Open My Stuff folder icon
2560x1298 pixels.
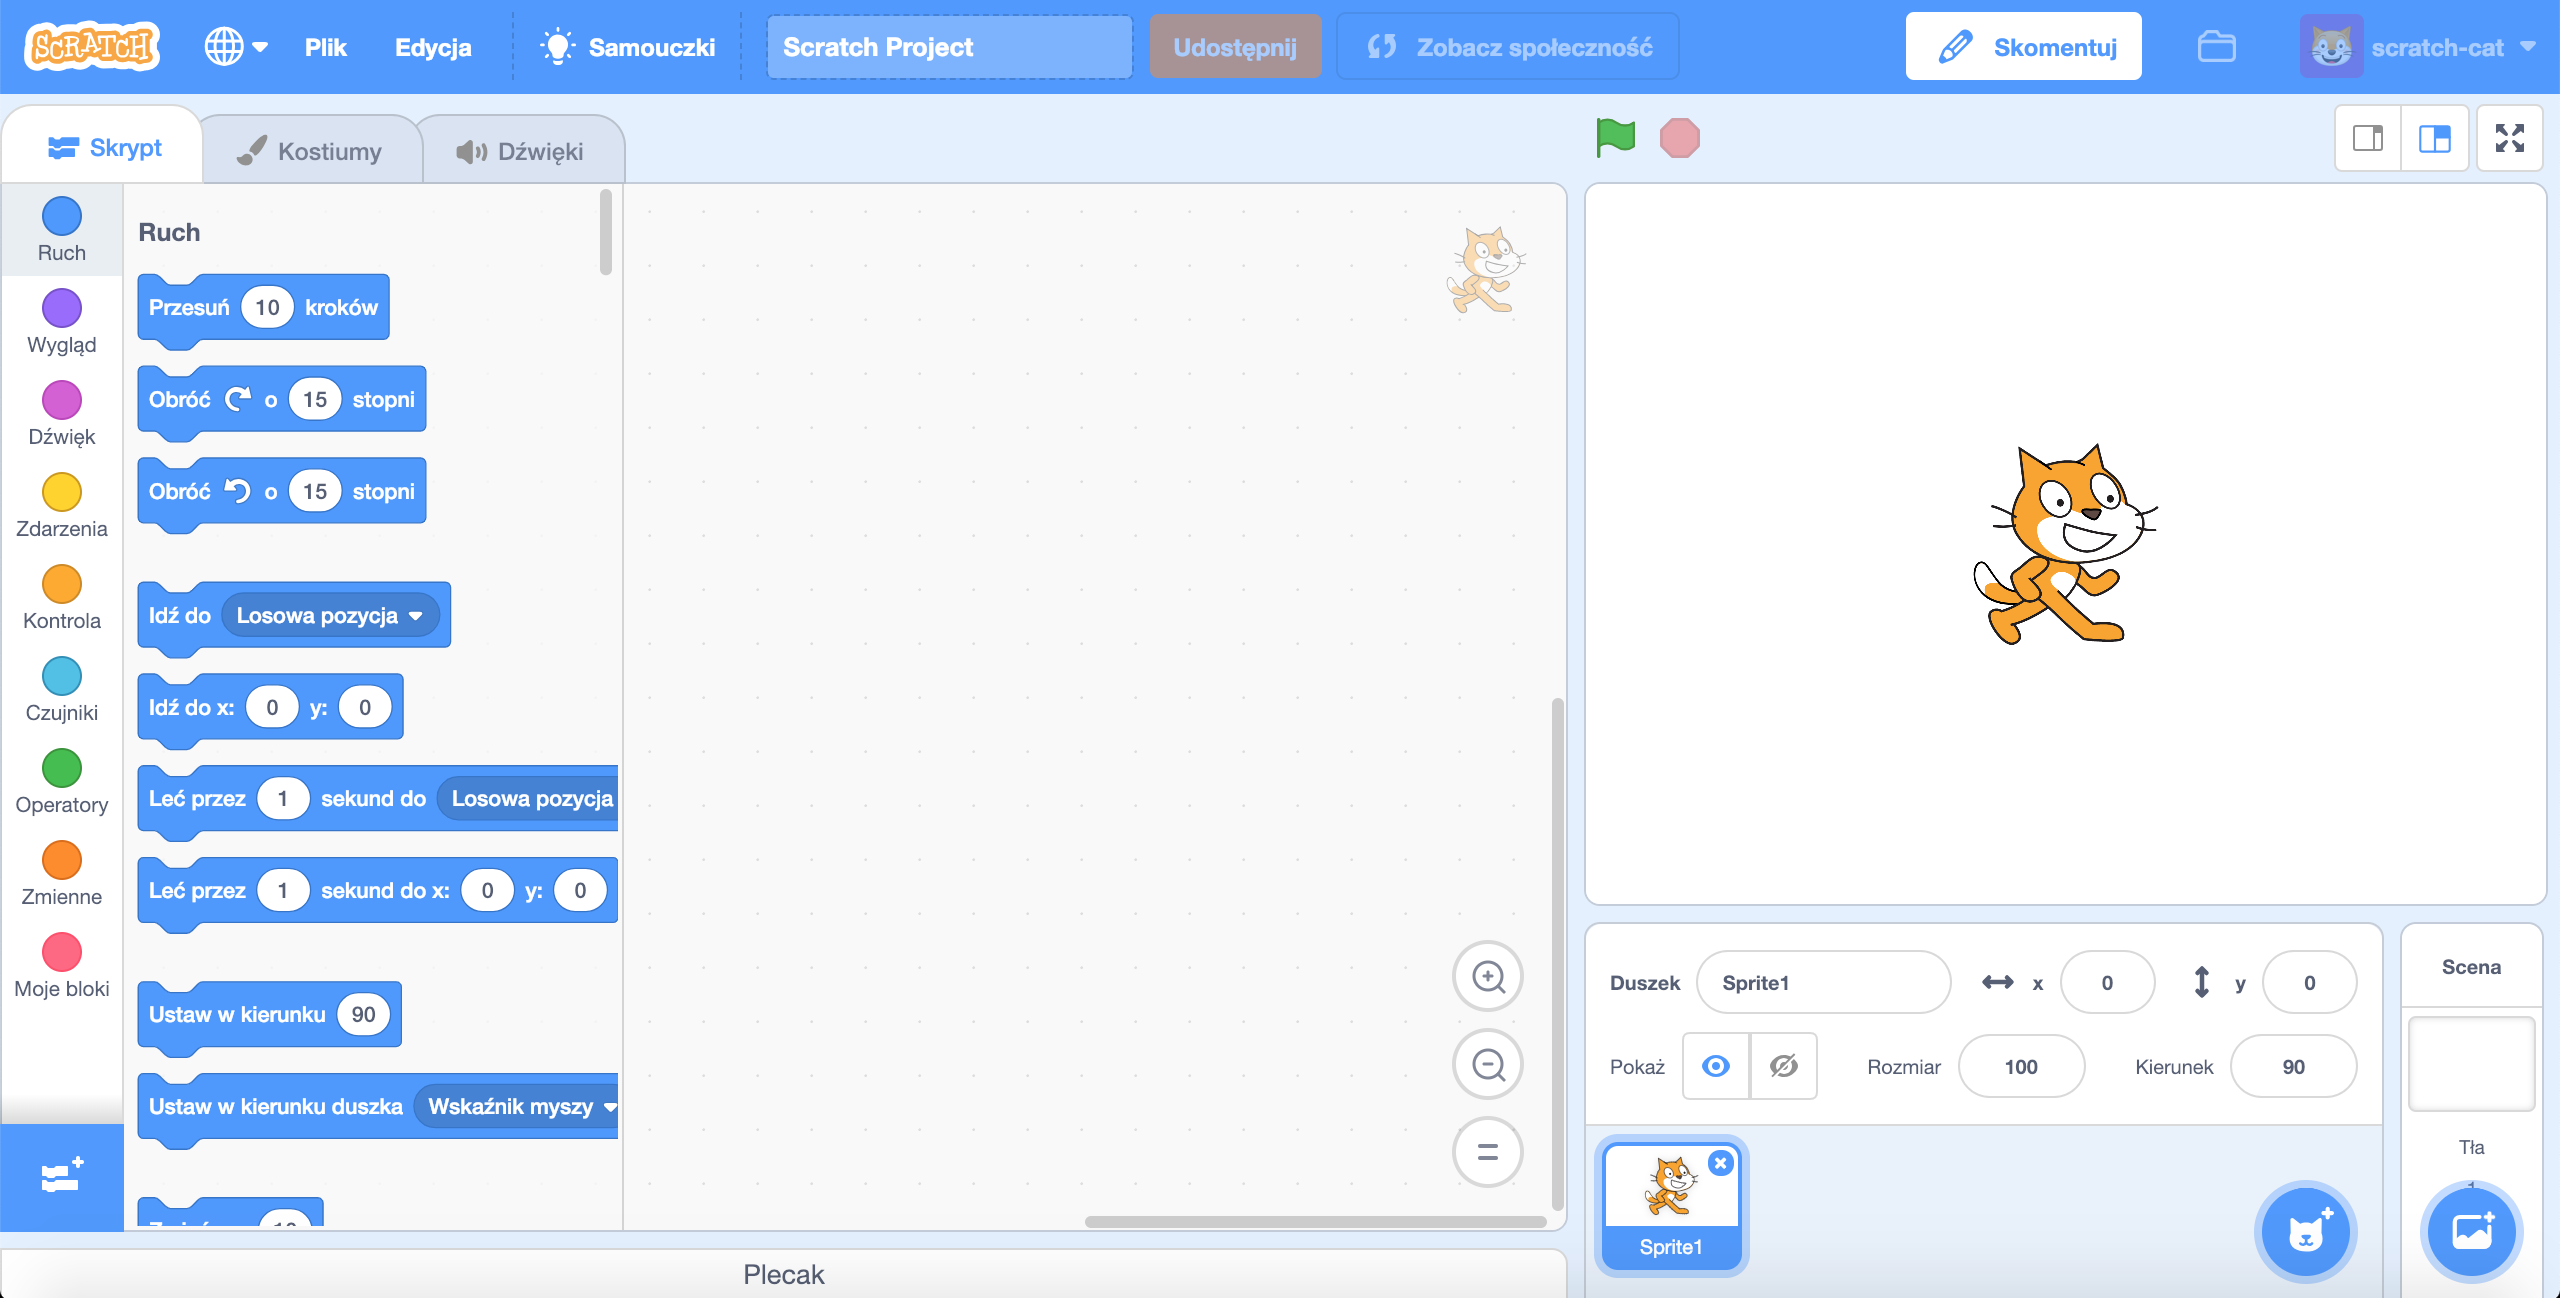2218,46
